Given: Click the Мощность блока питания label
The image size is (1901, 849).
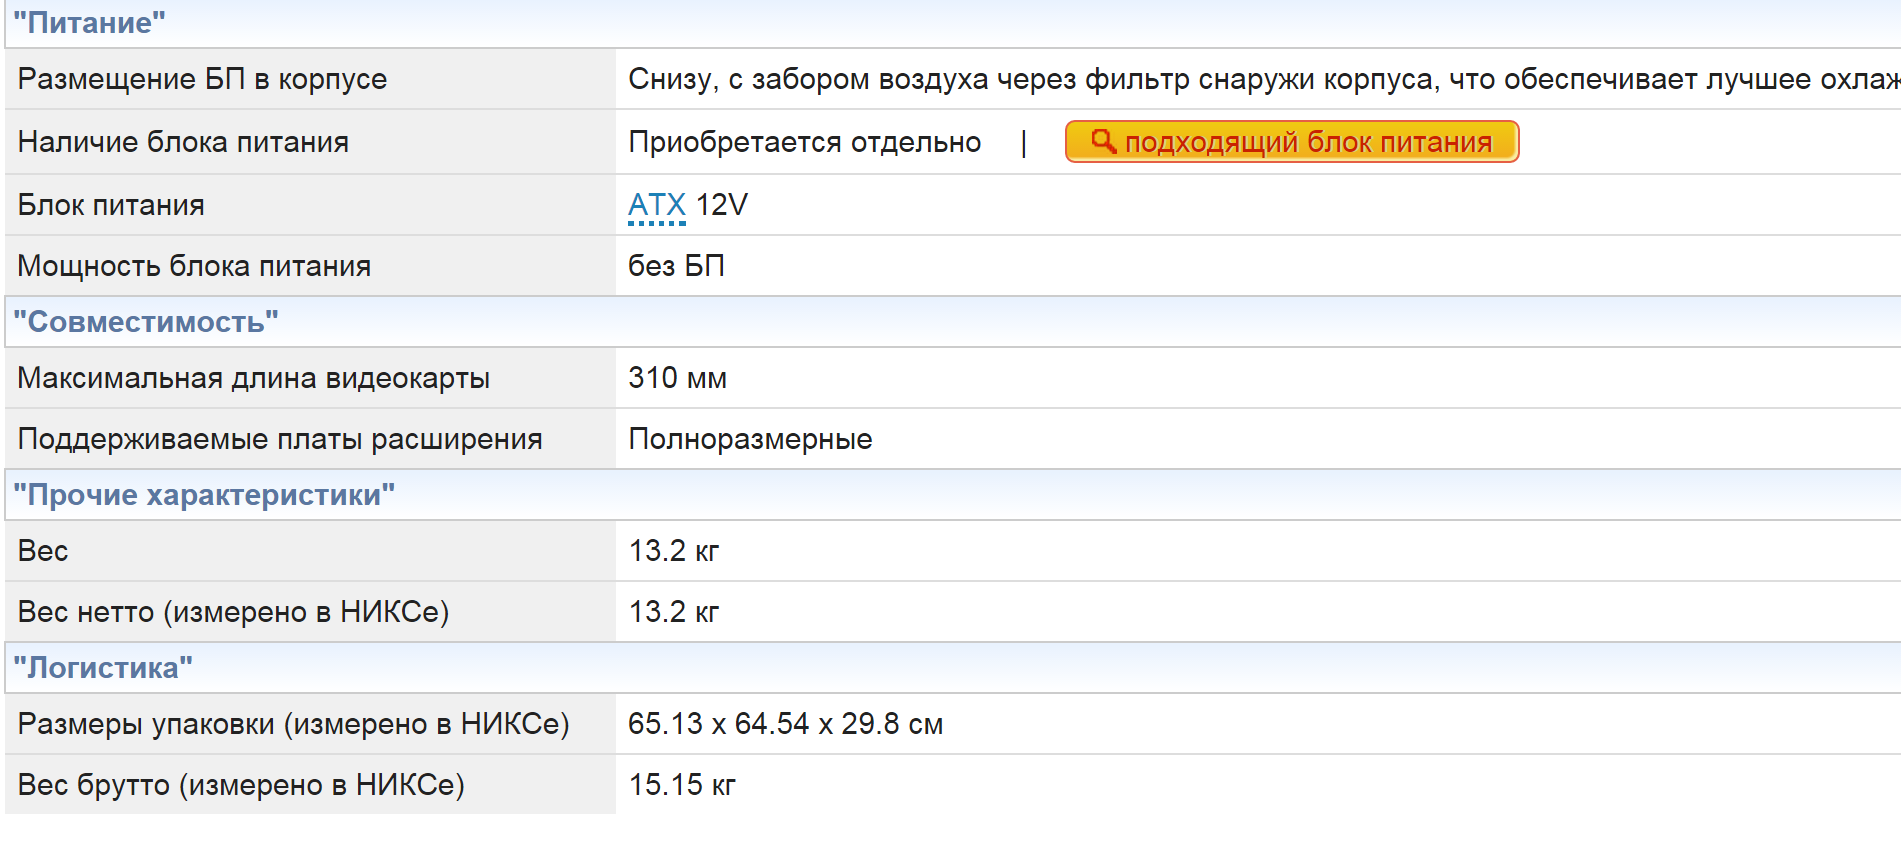Looking at the screenshot, I should pos(194,266).
